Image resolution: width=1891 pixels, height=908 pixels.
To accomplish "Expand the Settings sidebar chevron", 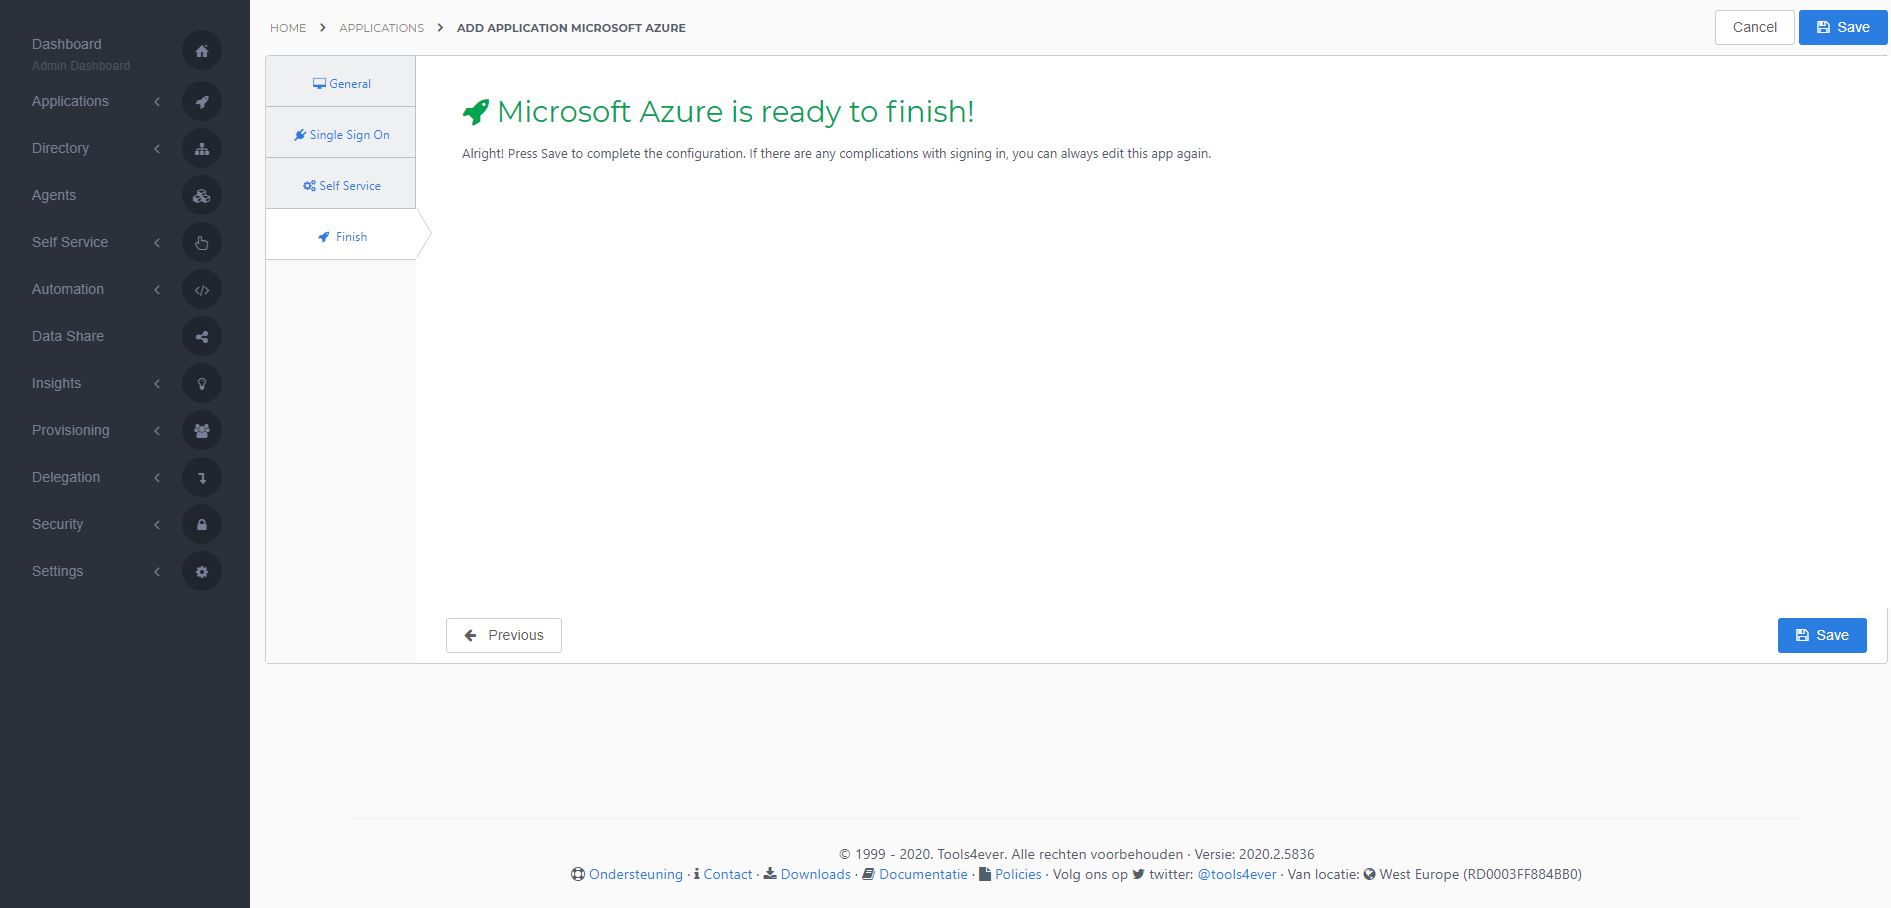I will coord(157,571).
